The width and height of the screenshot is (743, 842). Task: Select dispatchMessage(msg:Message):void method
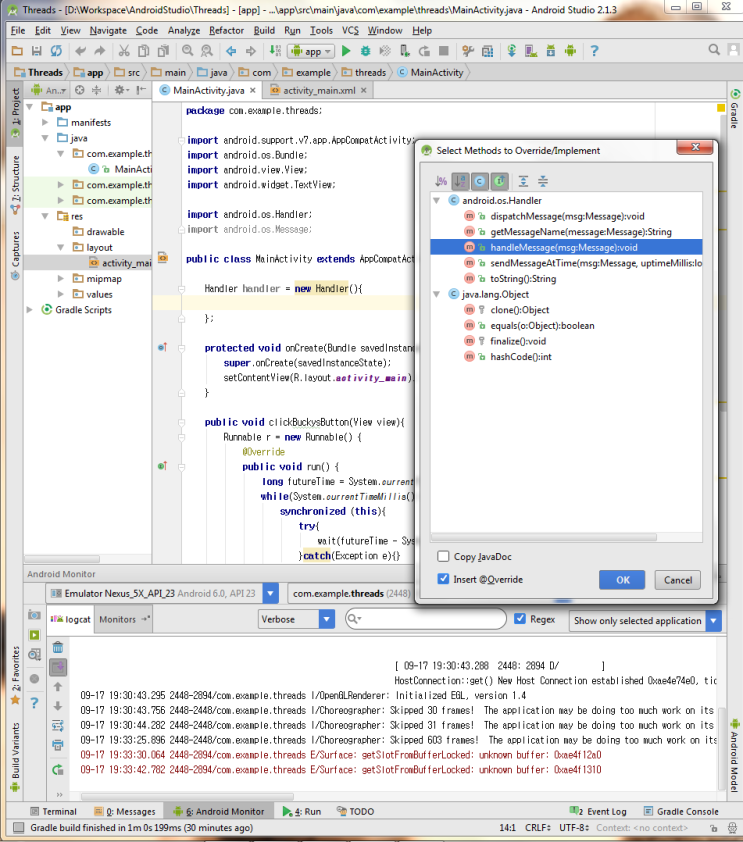[567, 216]
